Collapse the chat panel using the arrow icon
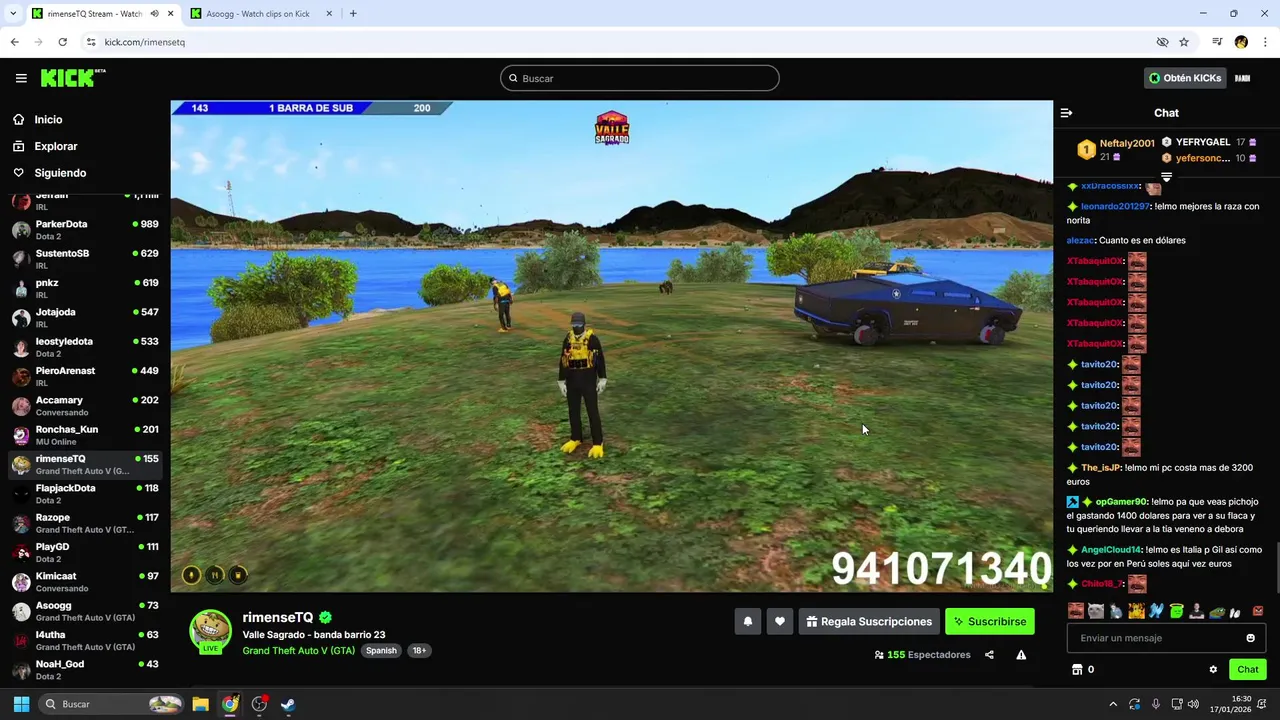Image resolution: width=1280 pixels, height=720 pixels. pyautogui.click(x=1066, y=113)
